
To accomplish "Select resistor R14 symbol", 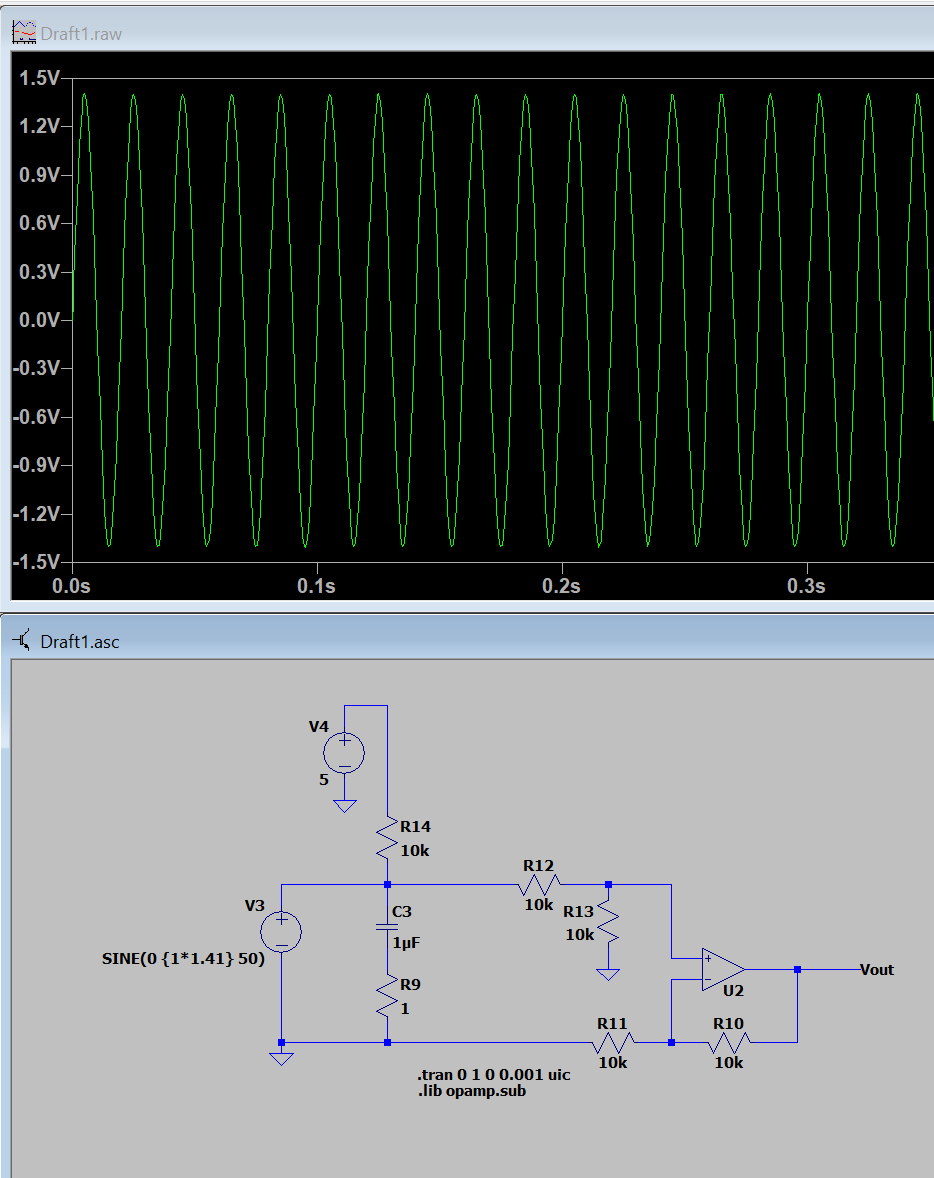I will [x=387, y=838].
